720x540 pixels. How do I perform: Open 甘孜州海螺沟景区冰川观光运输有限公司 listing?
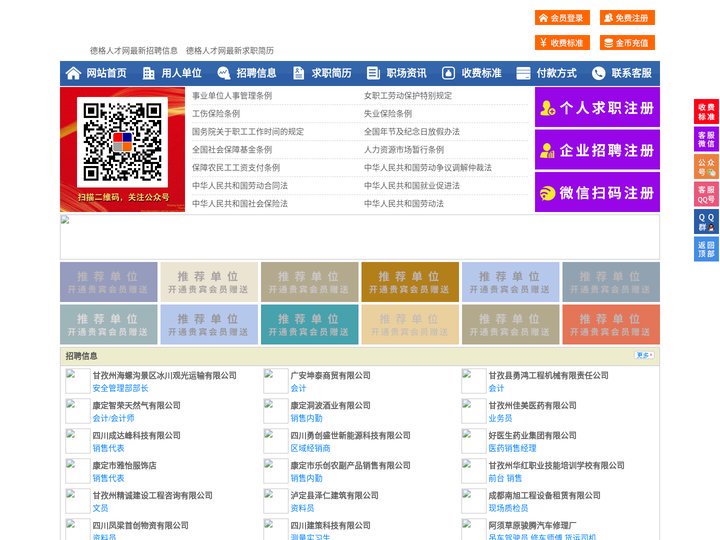pyautogui.click(x=164, y=375)
